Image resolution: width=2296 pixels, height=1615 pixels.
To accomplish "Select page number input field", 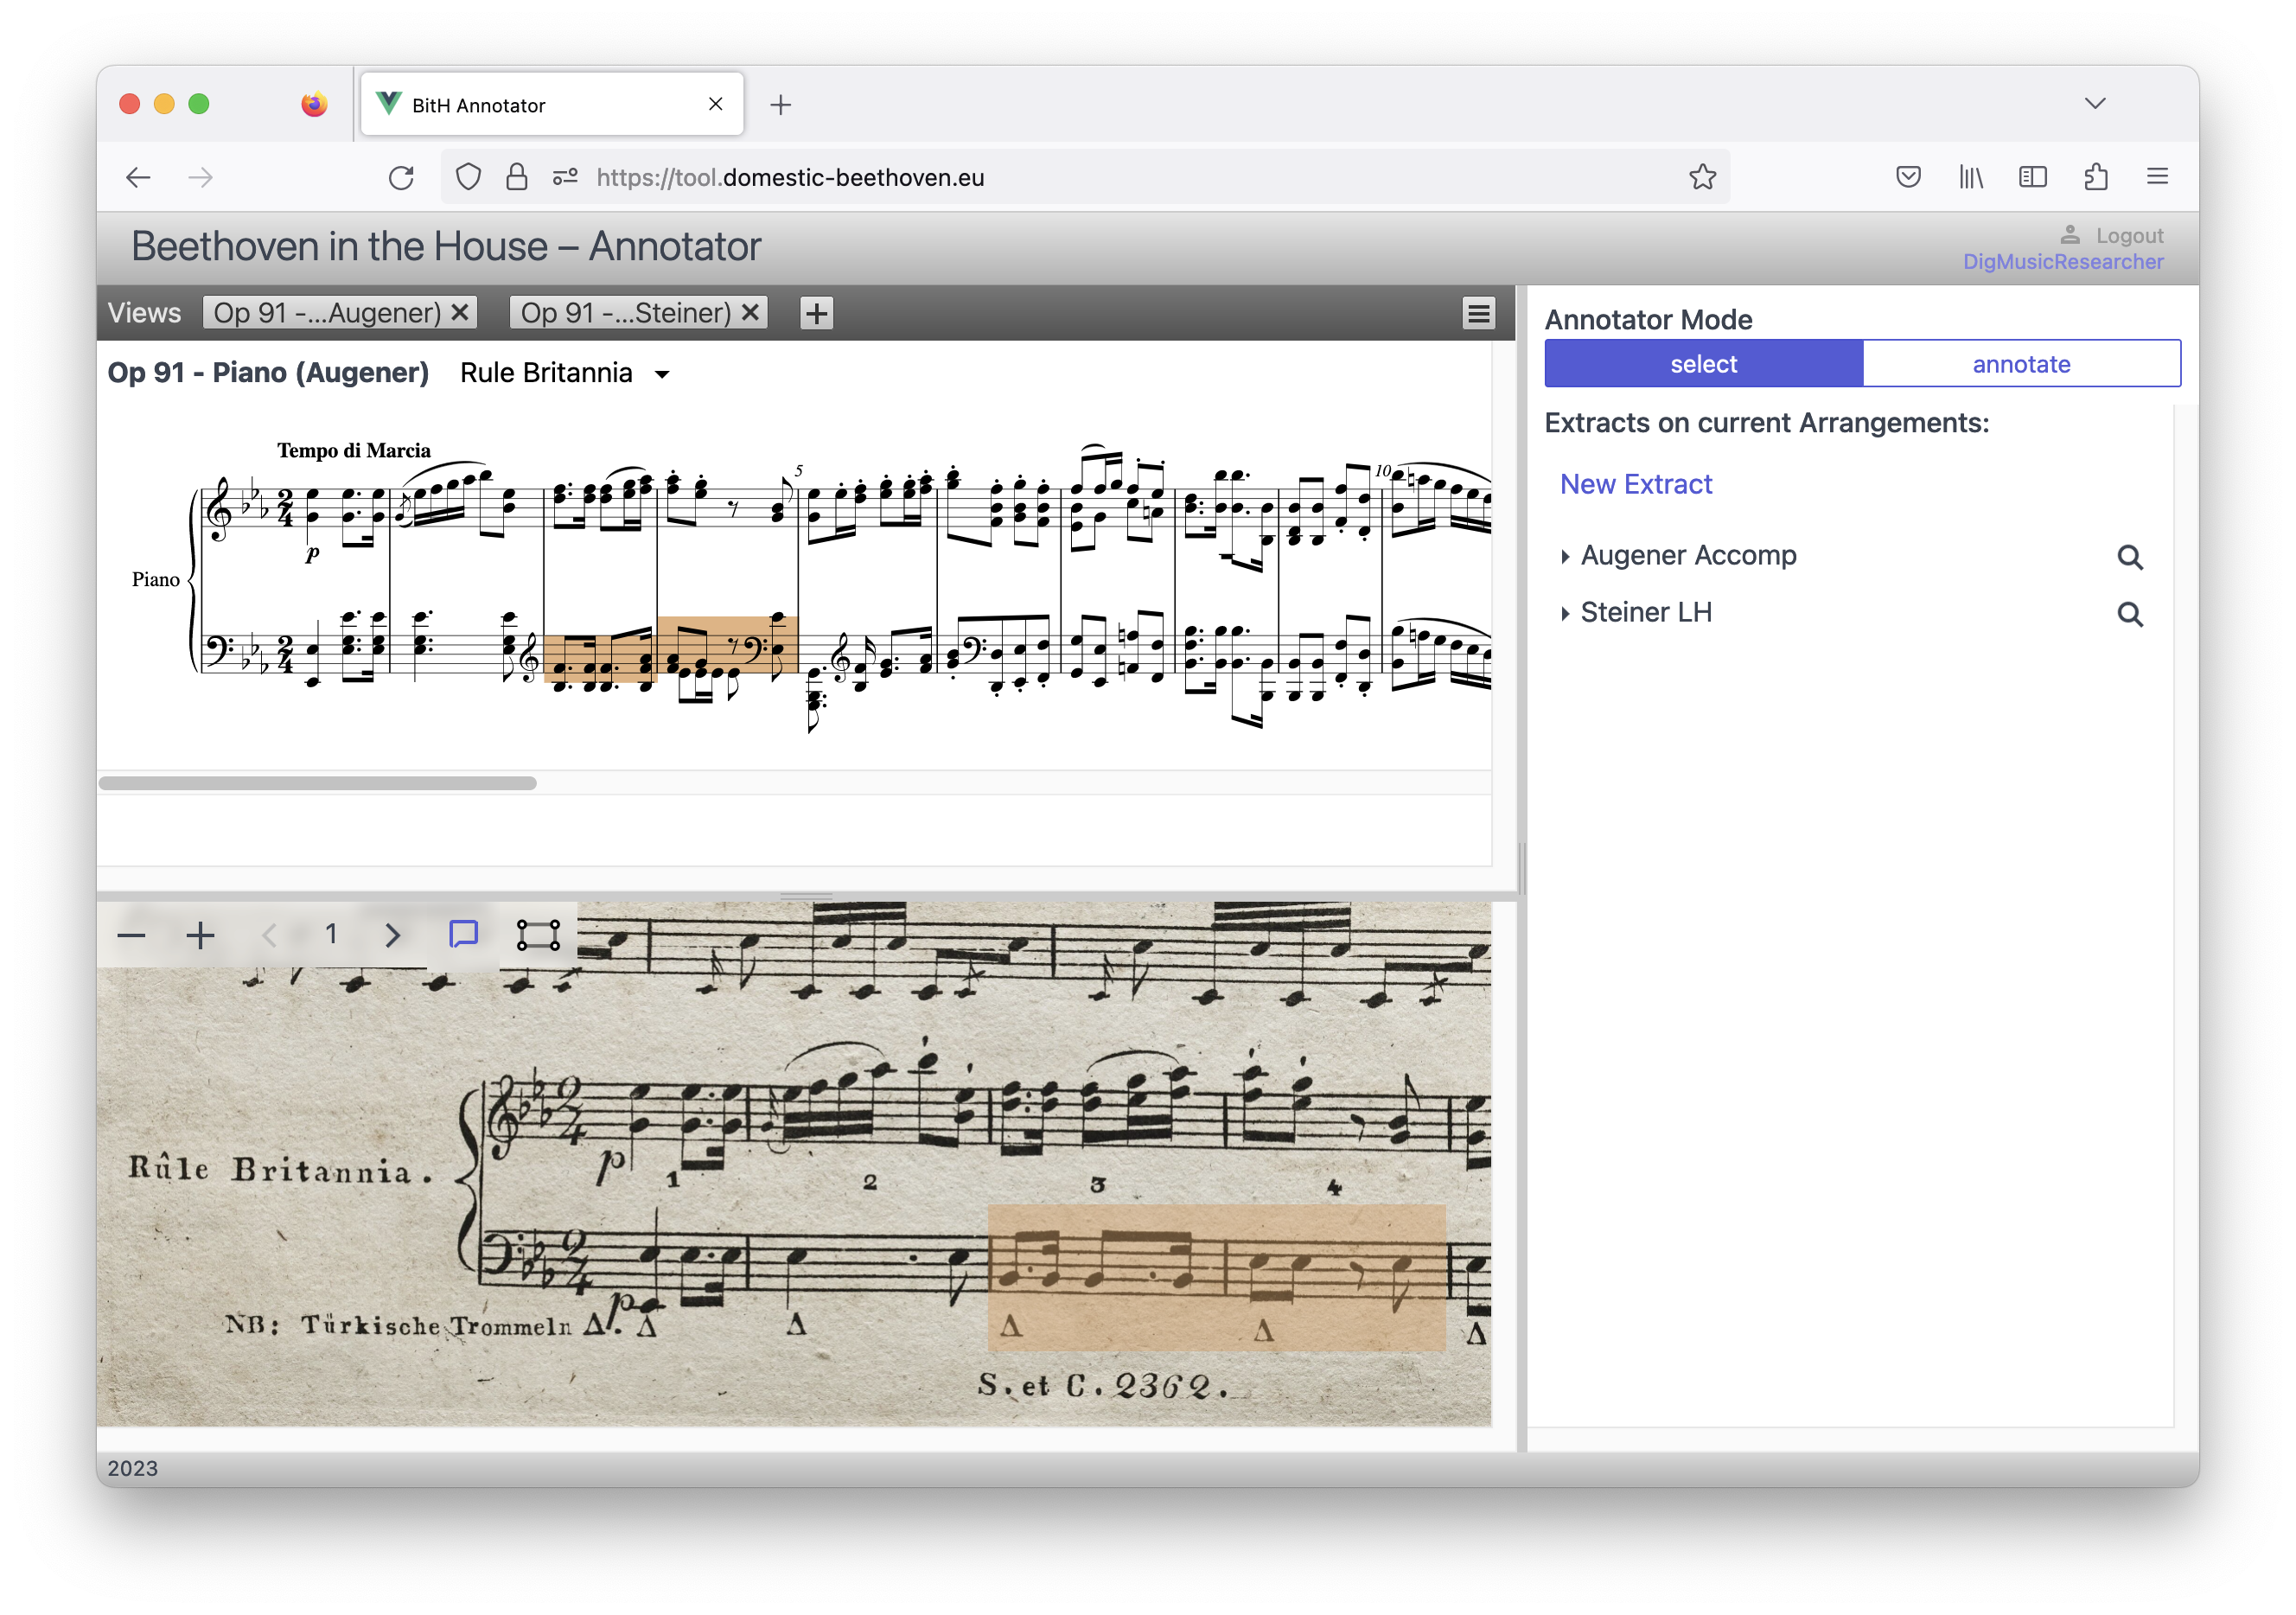I will click(330, 934).
